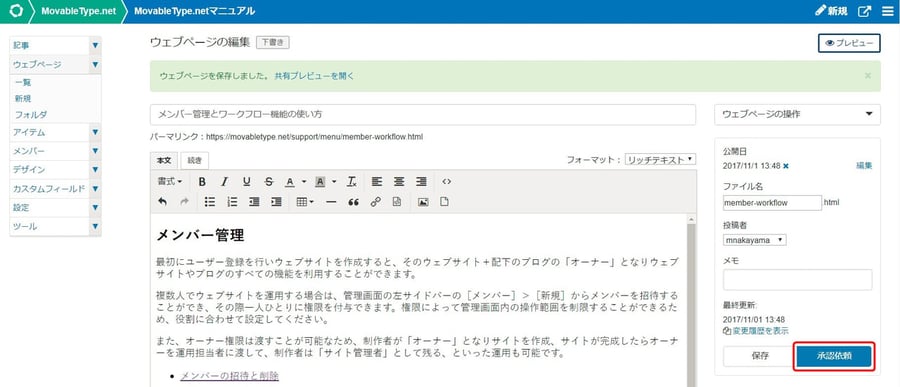
Task: Expand the ツール sidebar menu
Action: point(95,227)
